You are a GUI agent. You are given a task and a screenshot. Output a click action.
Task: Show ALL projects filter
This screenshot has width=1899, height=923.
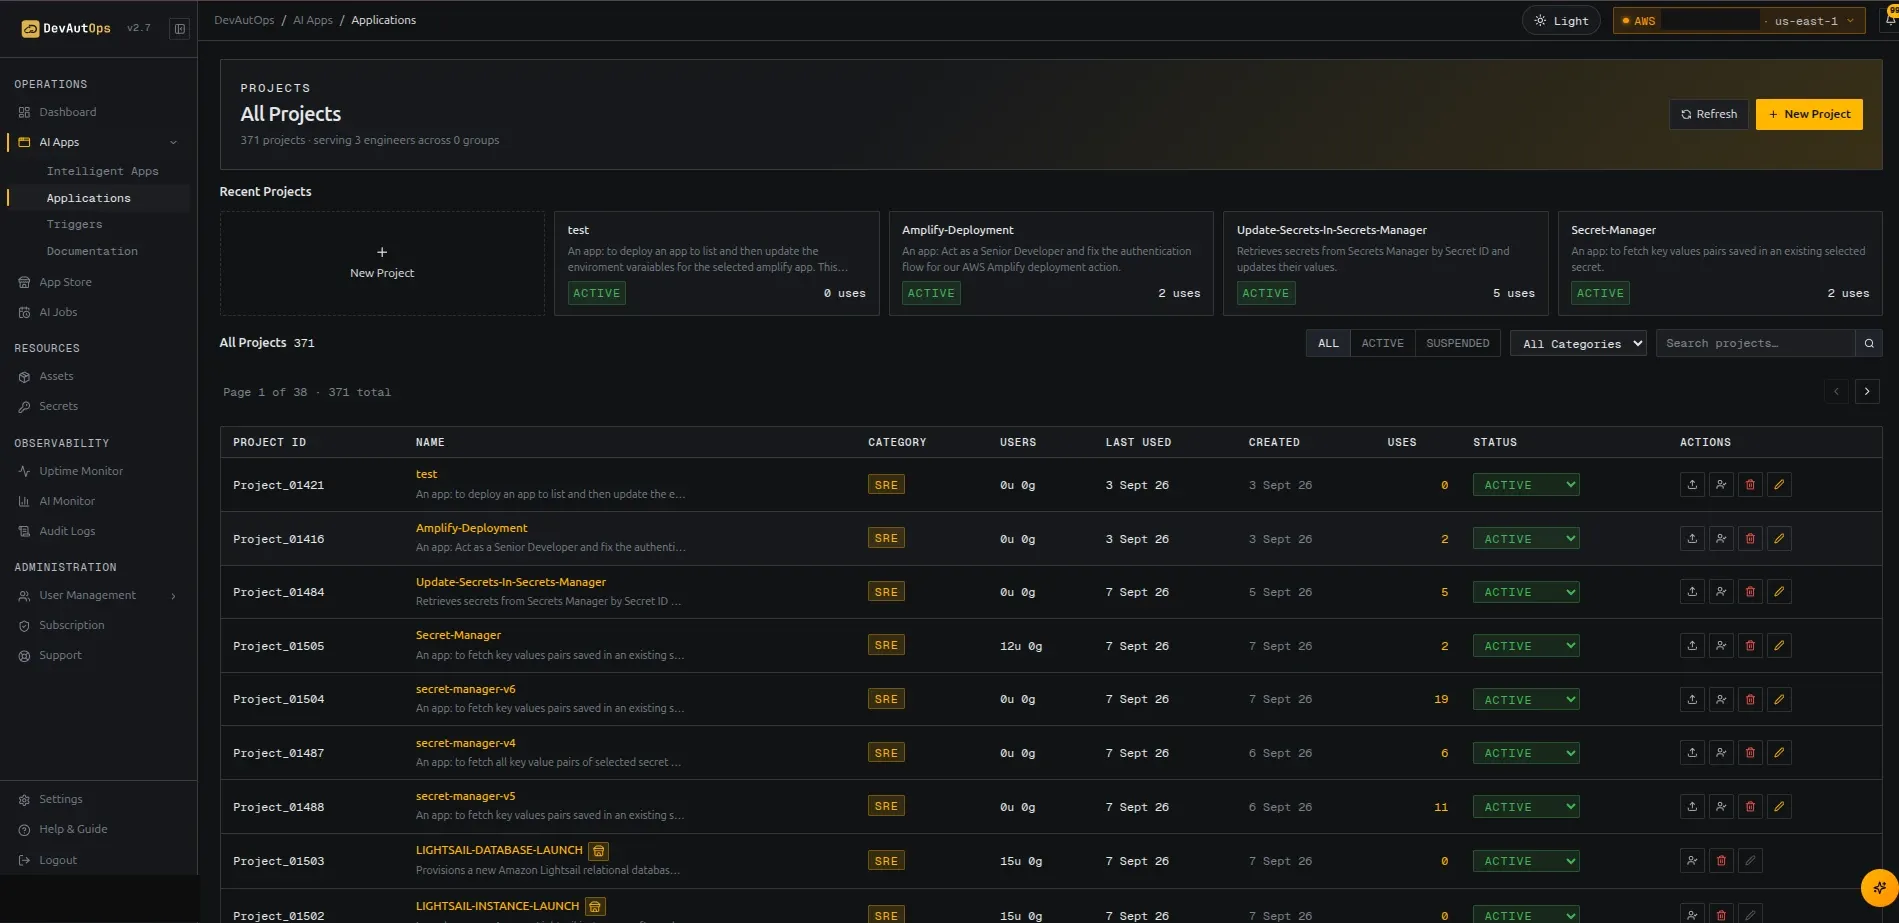click(x=1328, y=343)
